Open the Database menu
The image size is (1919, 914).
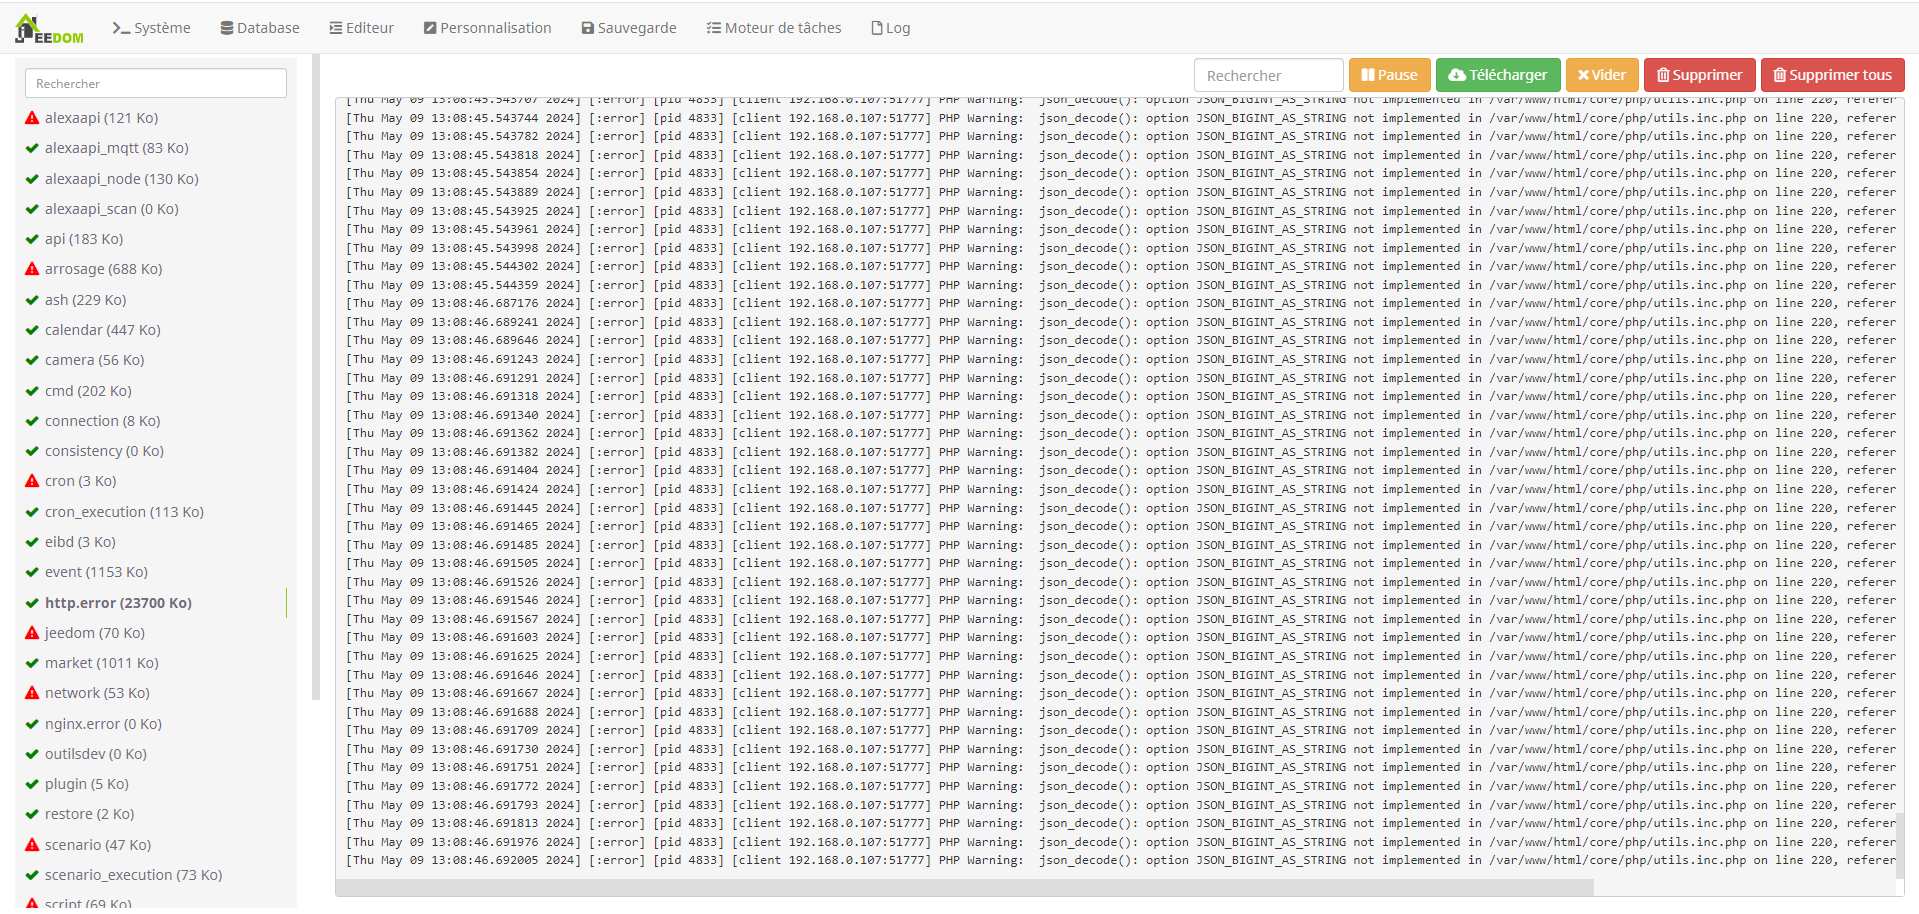coord(260,28)
